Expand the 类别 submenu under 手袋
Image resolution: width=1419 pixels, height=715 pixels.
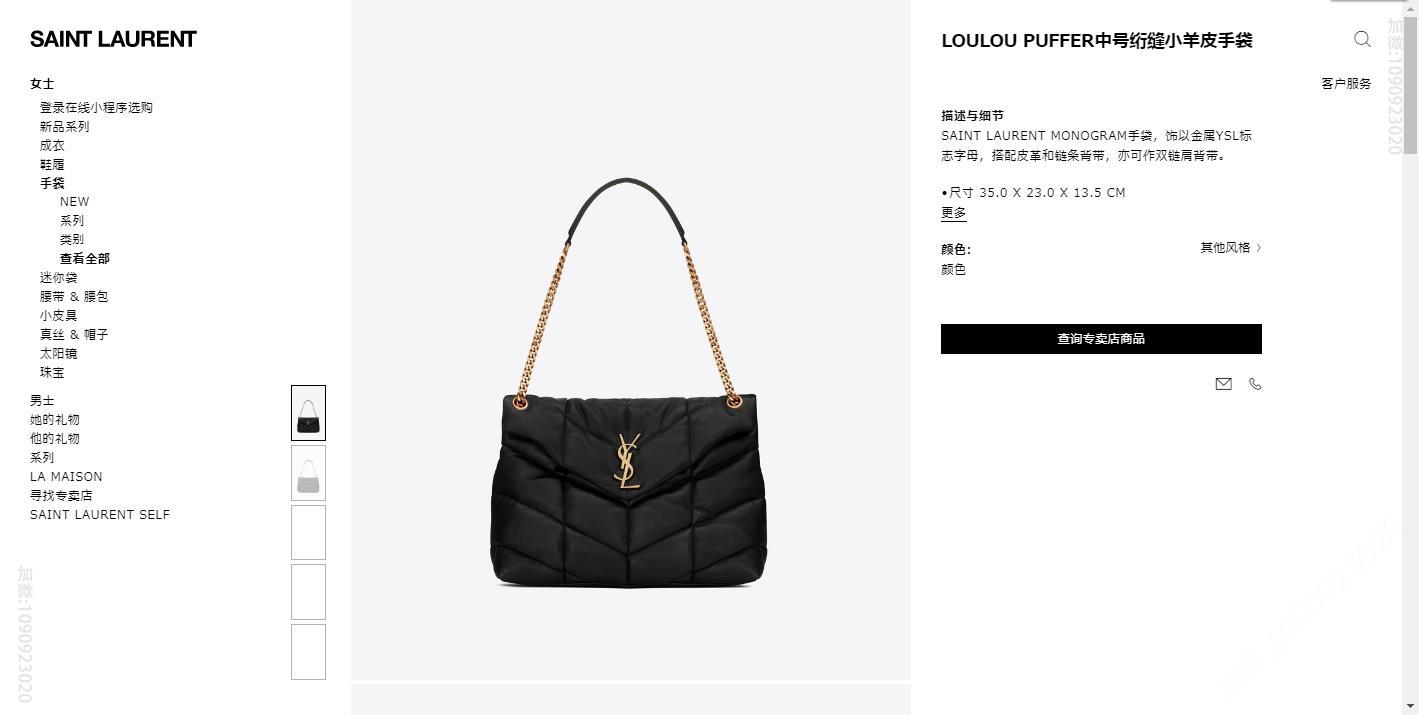coord(72,240)
